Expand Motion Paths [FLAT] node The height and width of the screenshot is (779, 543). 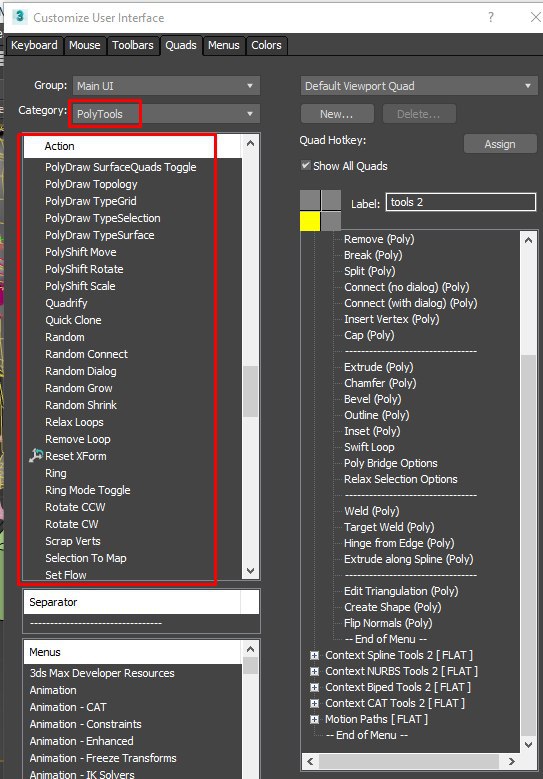coord(314,719)
